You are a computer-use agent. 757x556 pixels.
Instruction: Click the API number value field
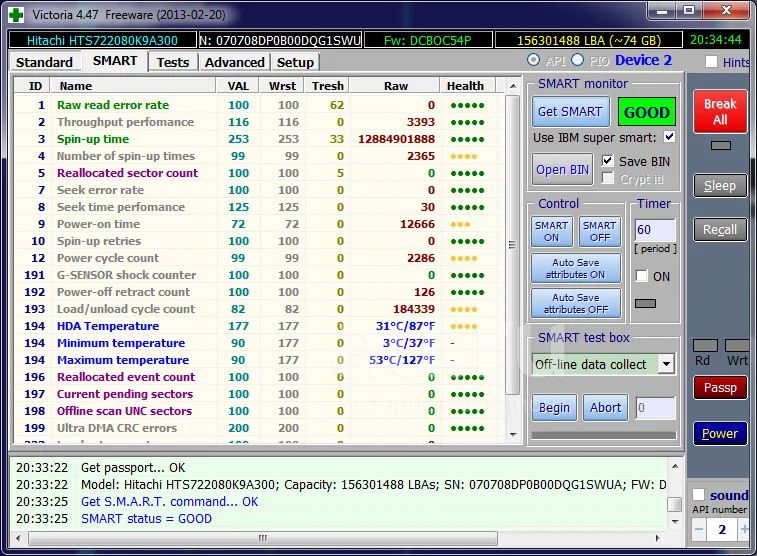click(722, 529)
